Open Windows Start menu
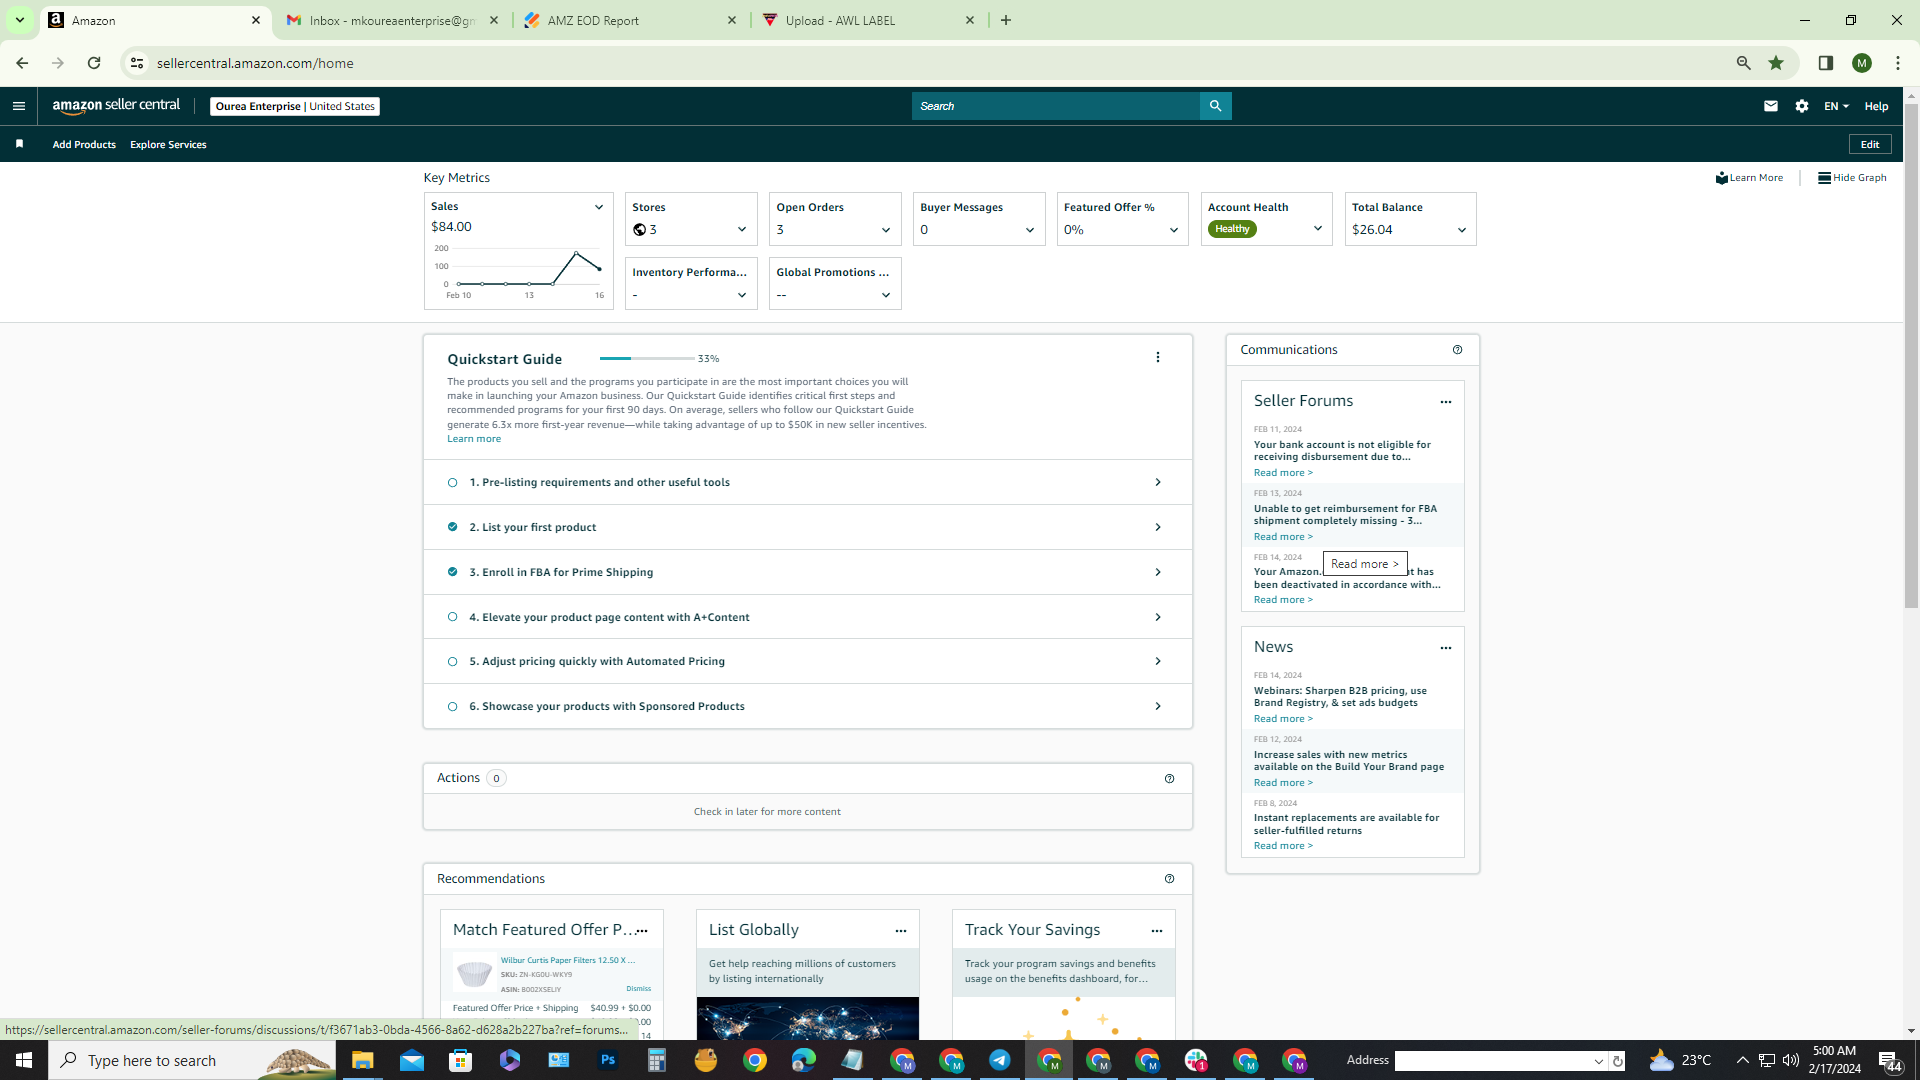The image size is (1920, 1080). coord(24,1060)
